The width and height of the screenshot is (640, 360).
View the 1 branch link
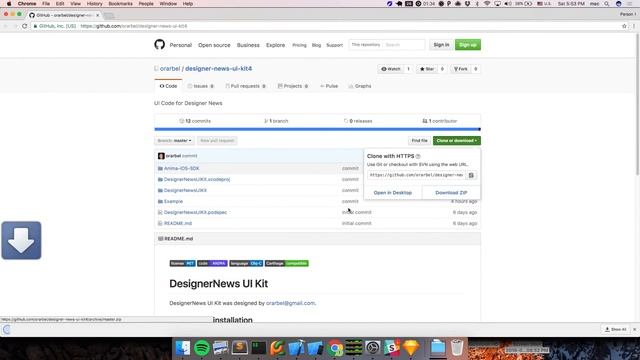[x=276, y=121]
